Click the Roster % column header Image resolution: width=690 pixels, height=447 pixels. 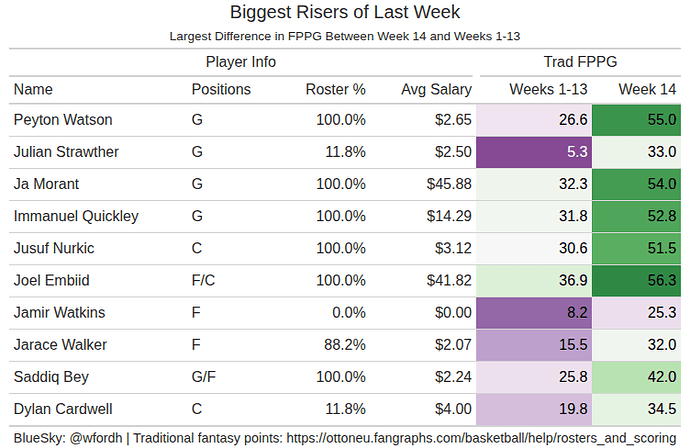[335, 89]
